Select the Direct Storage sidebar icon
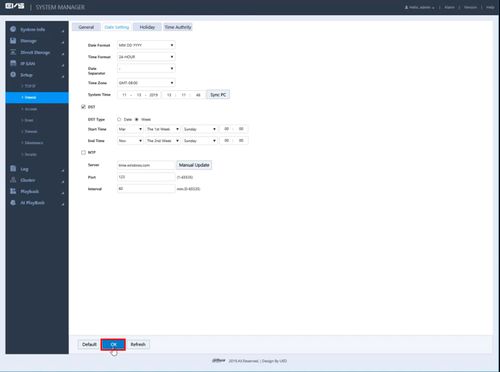This screenshot has width=500, height=372. 13,52
